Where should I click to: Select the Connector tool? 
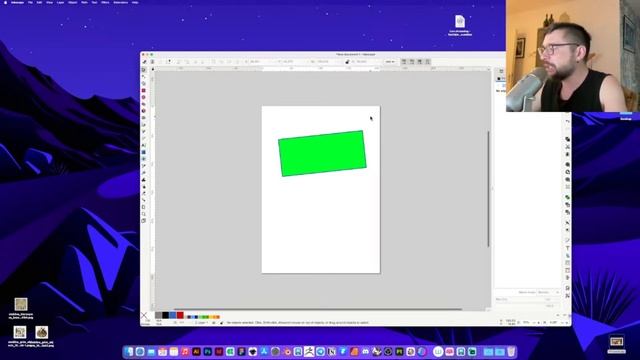(144, 200)
